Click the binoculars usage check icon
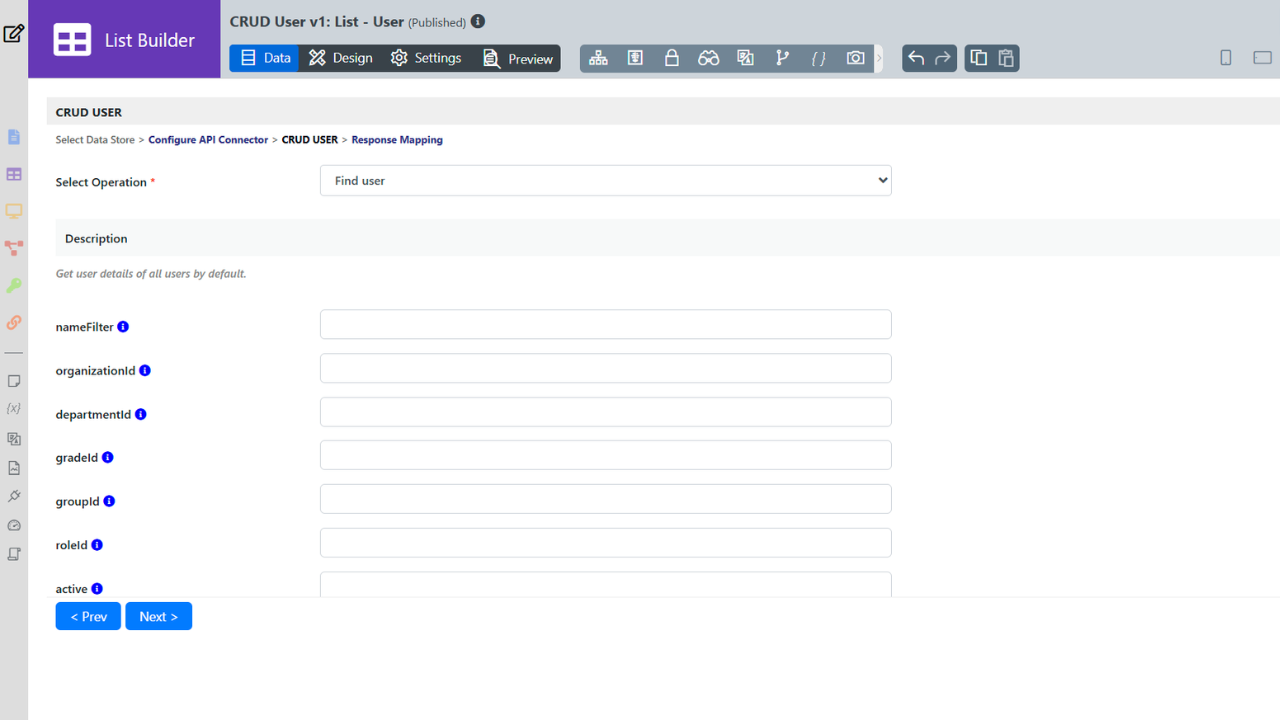1280x720 pixels. tap(708, 58)
